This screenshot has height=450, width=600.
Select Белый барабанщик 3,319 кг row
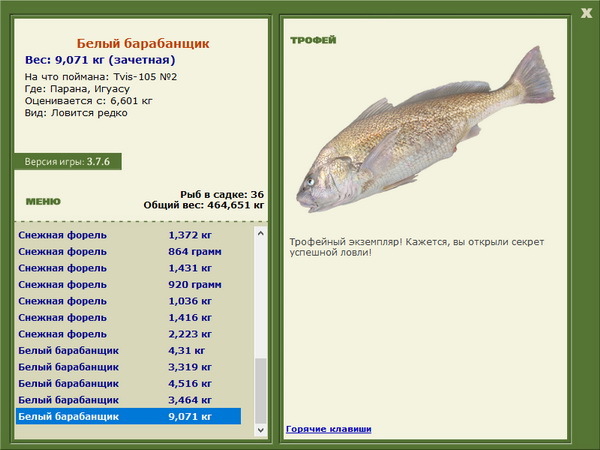click(x=129, y=367)
